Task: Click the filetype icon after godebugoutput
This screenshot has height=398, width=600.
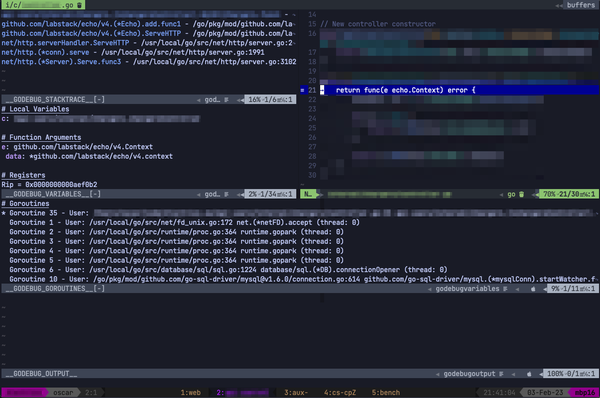Action: point(501,374)
